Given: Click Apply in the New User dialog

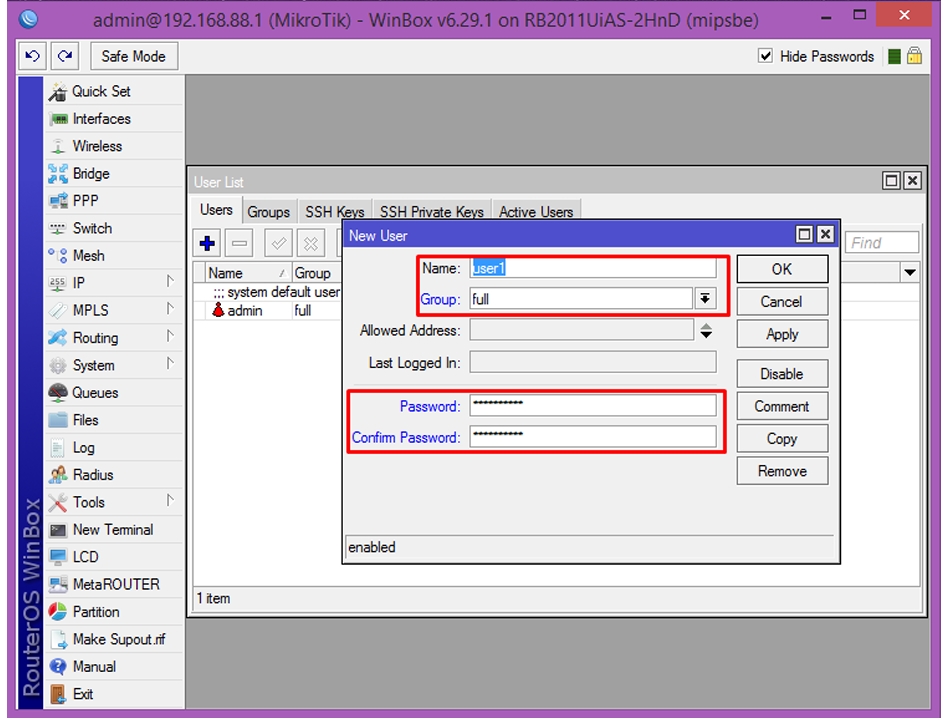Looking at the screenshot, I should [x=782, y=334].
